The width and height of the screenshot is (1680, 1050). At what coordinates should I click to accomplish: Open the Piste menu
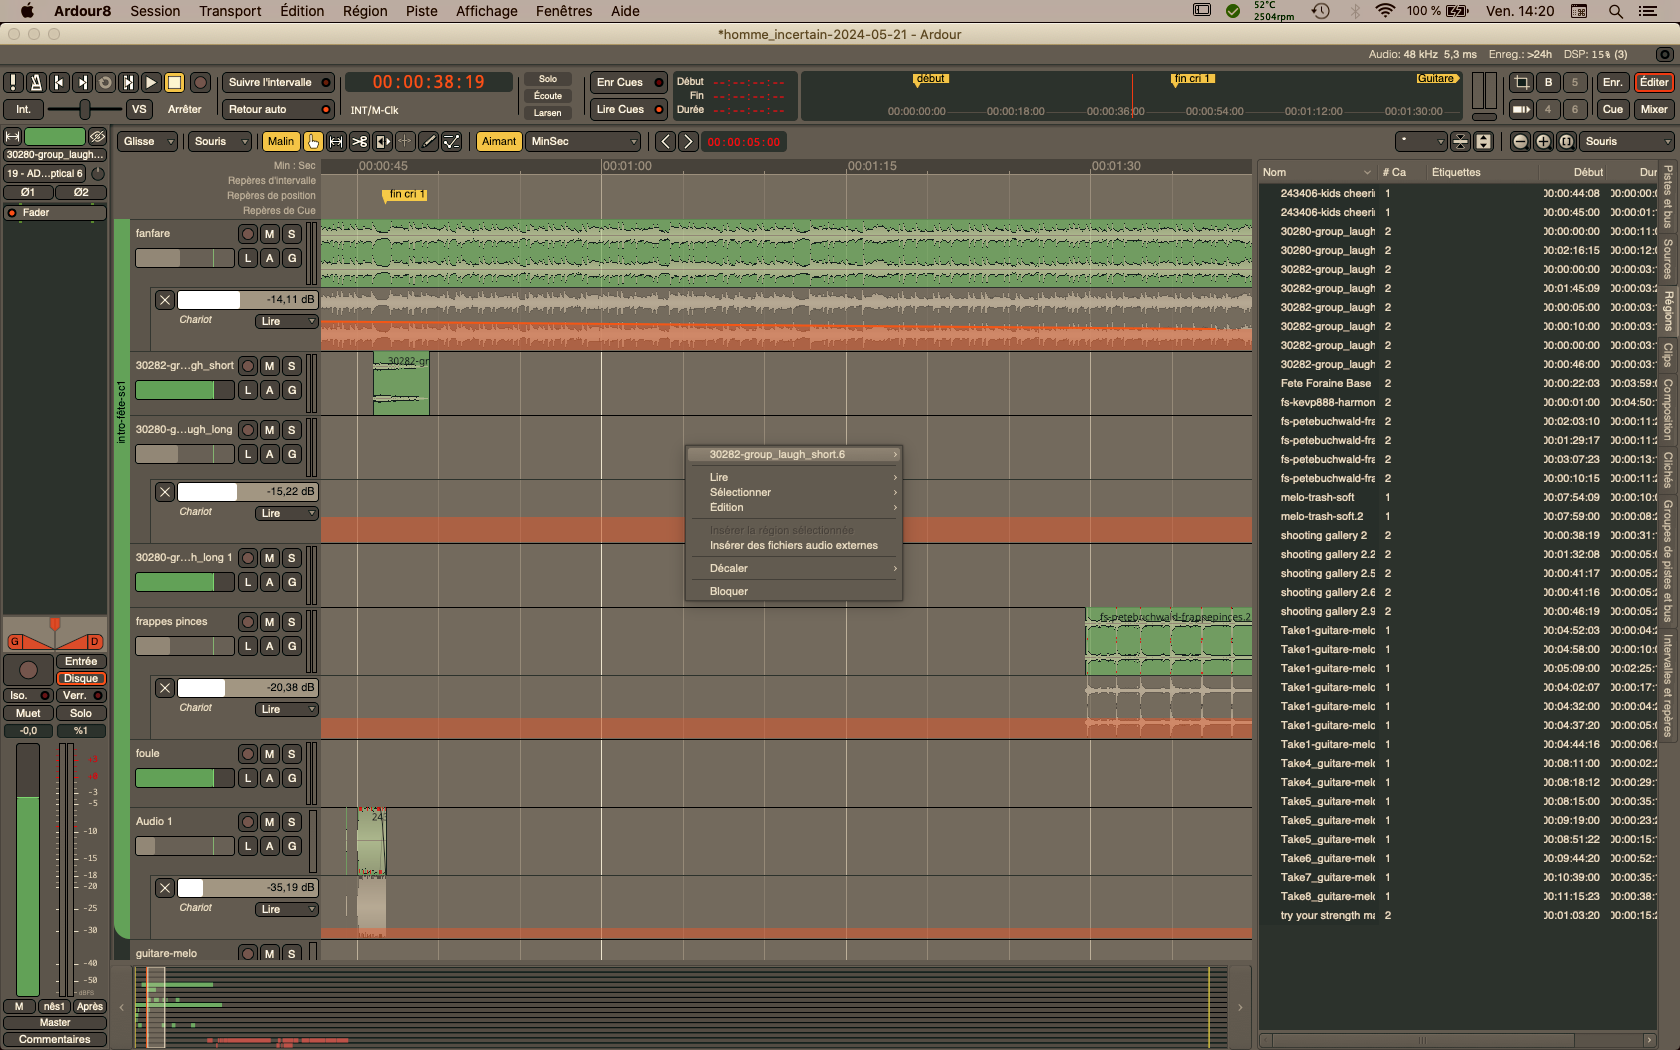(x=421, y=11)
